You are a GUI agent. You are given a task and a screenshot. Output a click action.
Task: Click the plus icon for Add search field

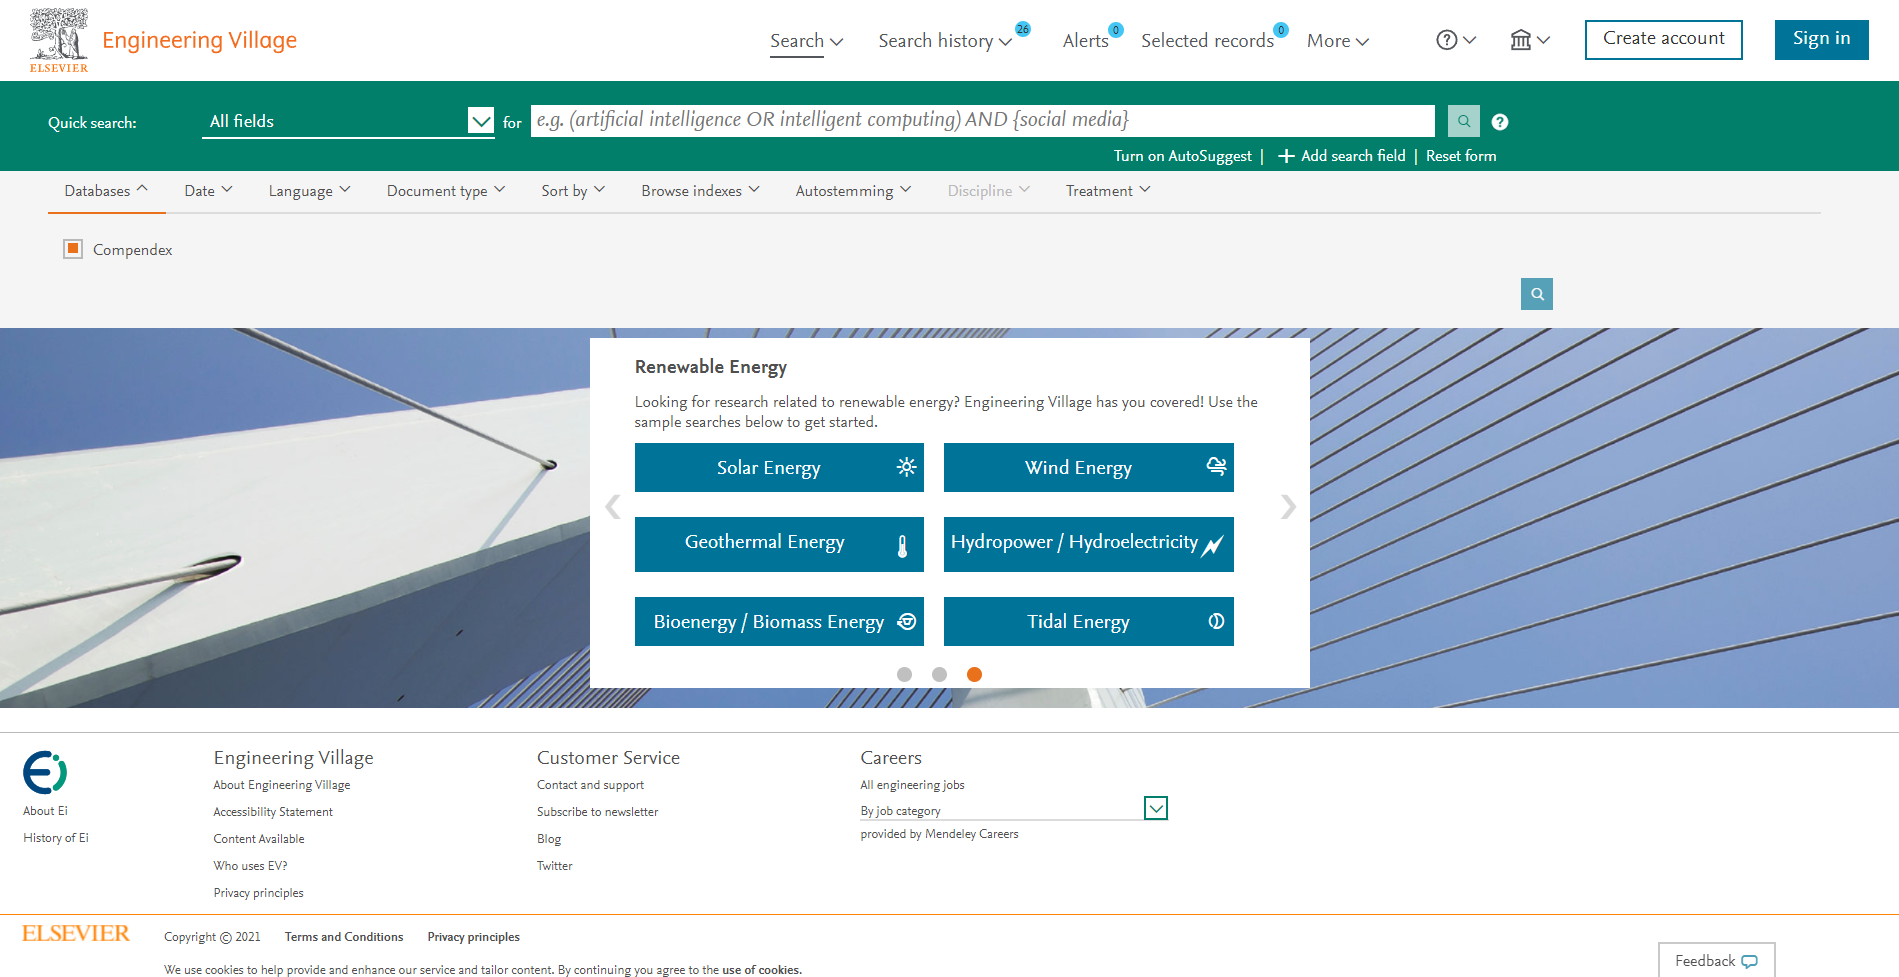pyautogui.click(x=1286, y=156)
